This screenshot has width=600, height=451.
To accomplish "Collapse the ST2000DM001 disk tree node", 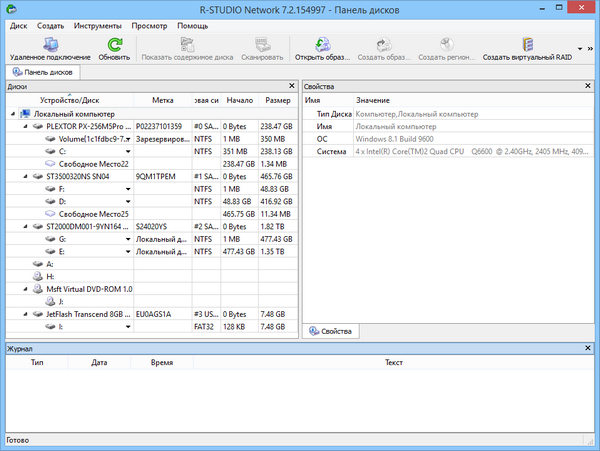I will pos(24,227).
